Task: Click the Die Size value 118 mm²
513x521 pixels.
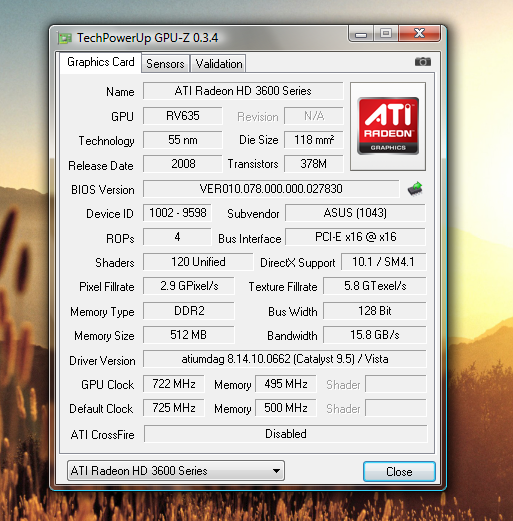Action: click(x=314, y=140)
